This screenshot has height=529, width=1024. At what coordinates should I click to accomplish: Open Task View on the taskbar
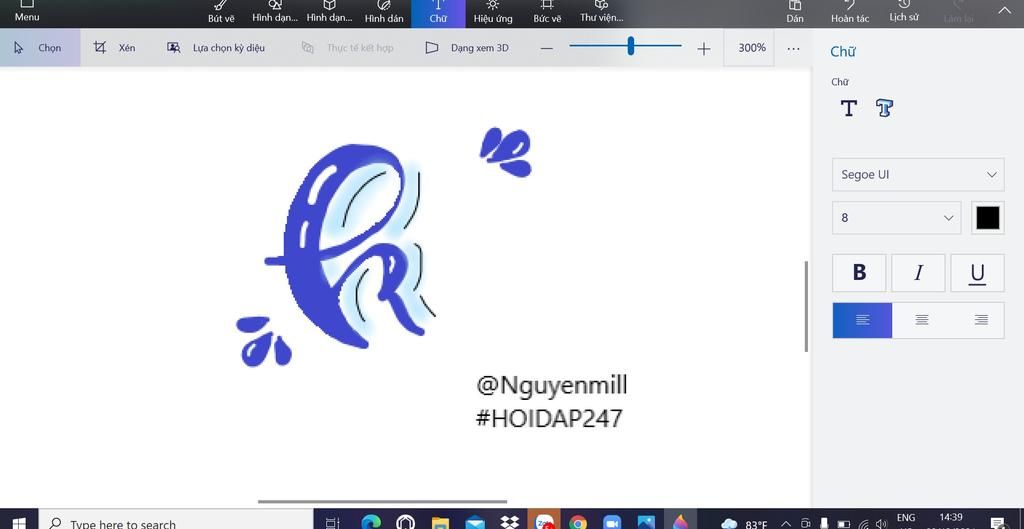332,522
